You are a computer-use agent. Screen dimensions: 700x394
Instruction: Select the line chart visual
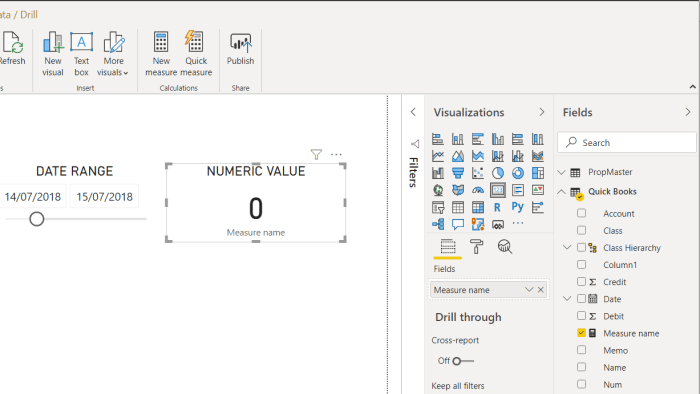pos(438,156)
